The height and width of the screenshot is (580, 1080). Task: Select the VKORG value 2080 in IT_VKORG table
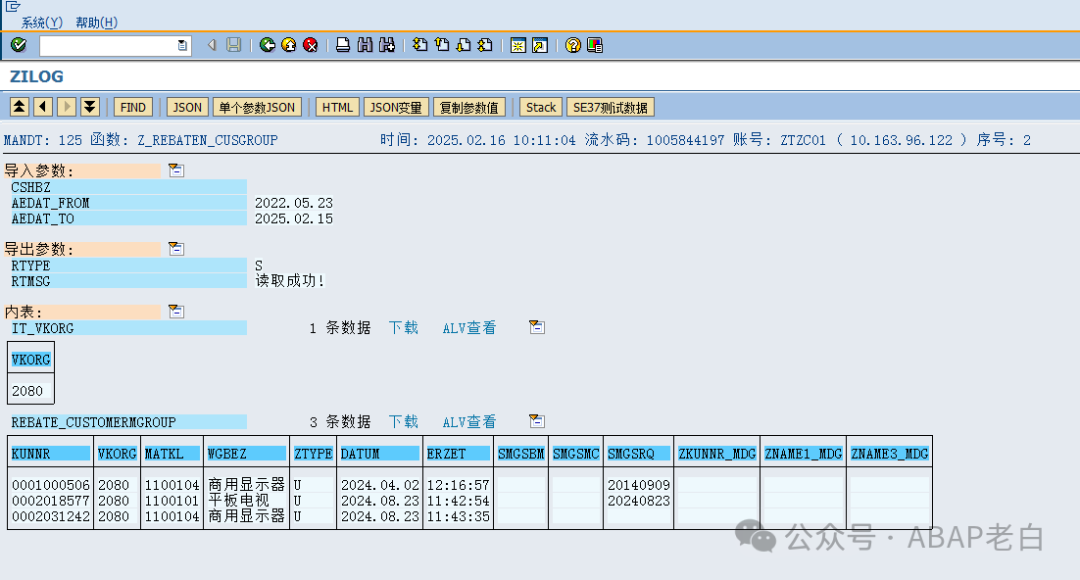[28, 391]
